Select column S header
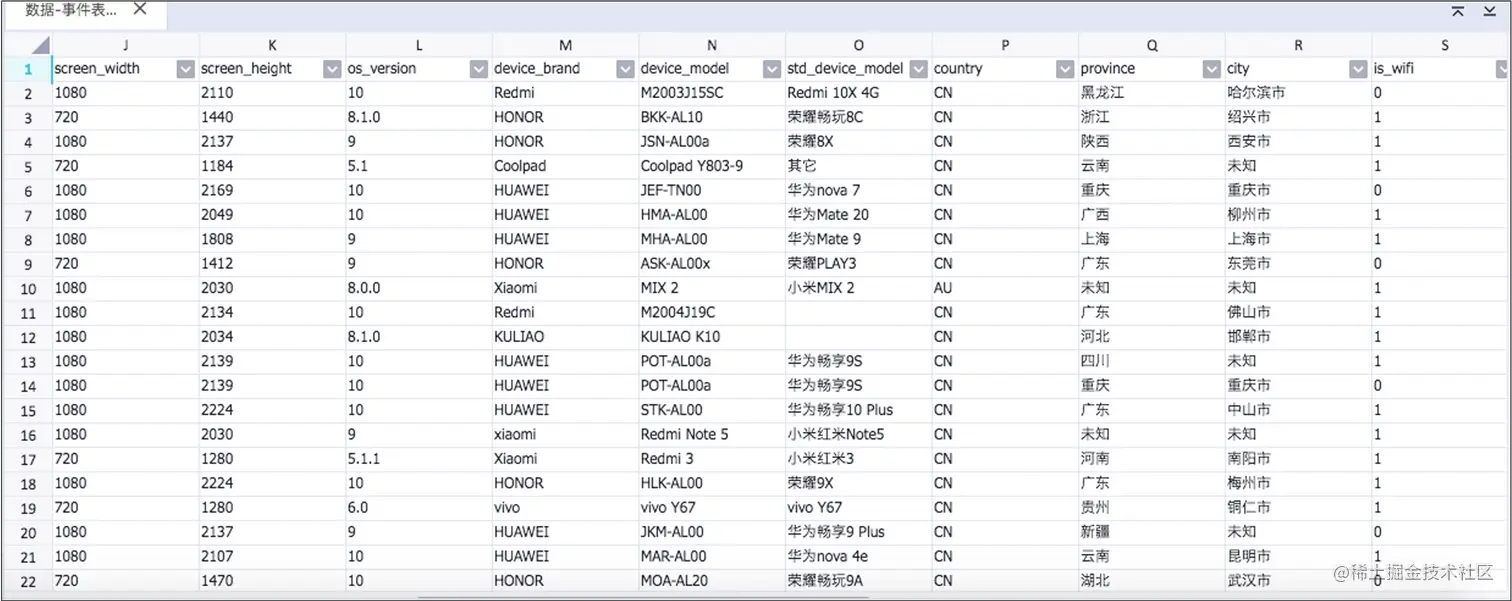 click(x=1441, y=45)
